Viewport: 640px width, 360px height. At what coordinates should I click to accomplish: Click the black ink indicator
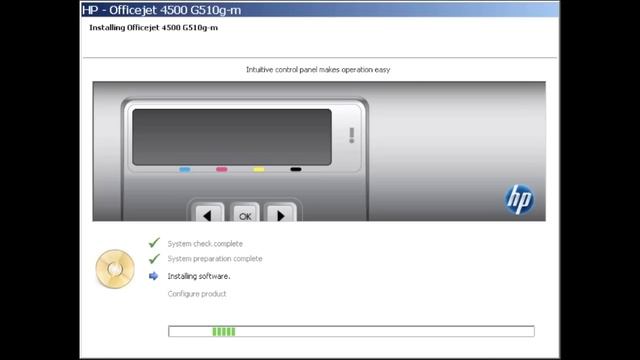click(x=296, y=169)
